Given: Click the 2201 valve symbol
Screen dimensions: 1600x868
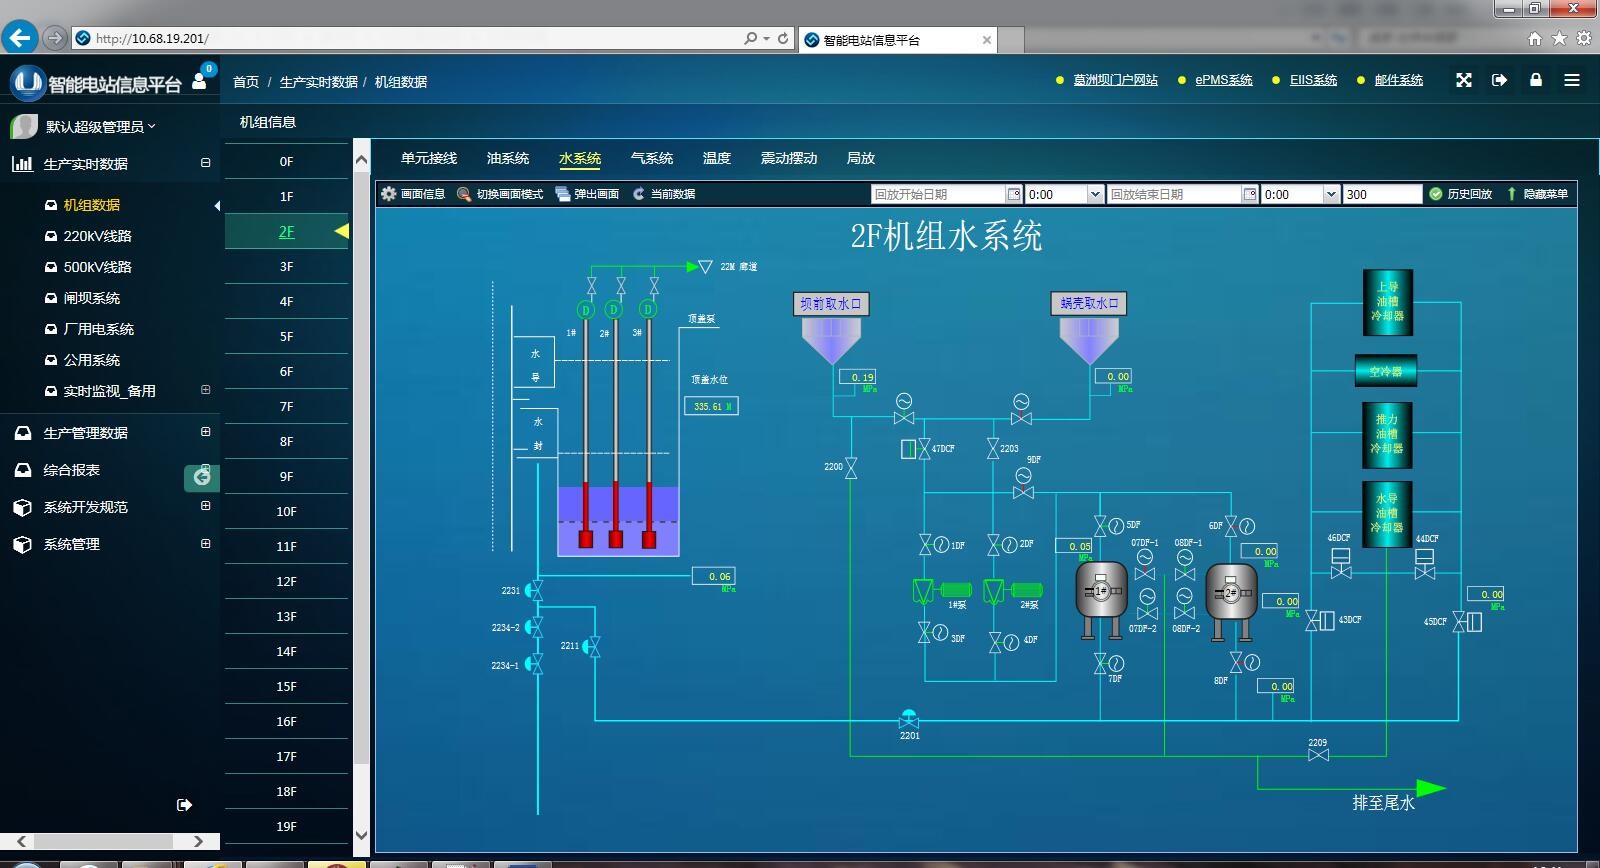Looking at the screenshot, I should coord(909,719).
